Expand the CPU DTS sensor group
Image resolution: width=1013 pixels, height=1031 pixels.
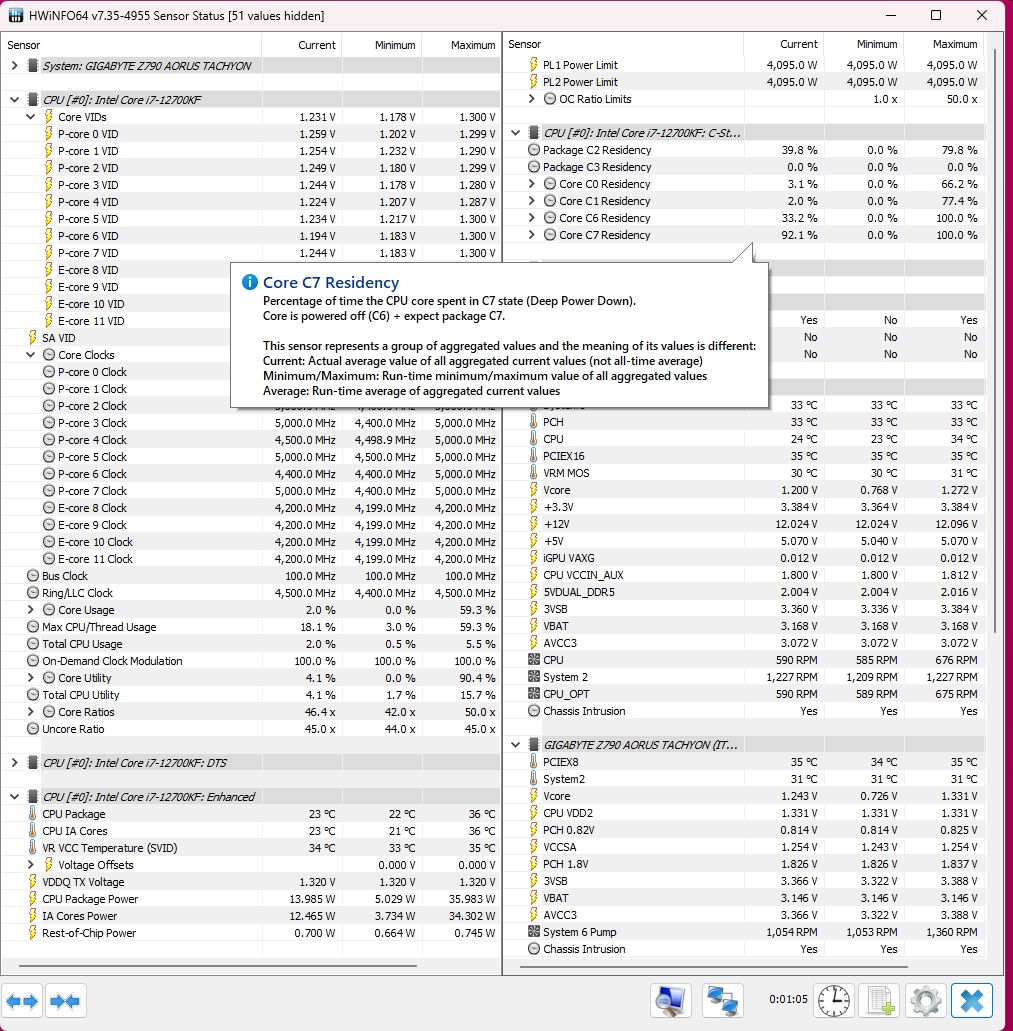coord(14,763)
